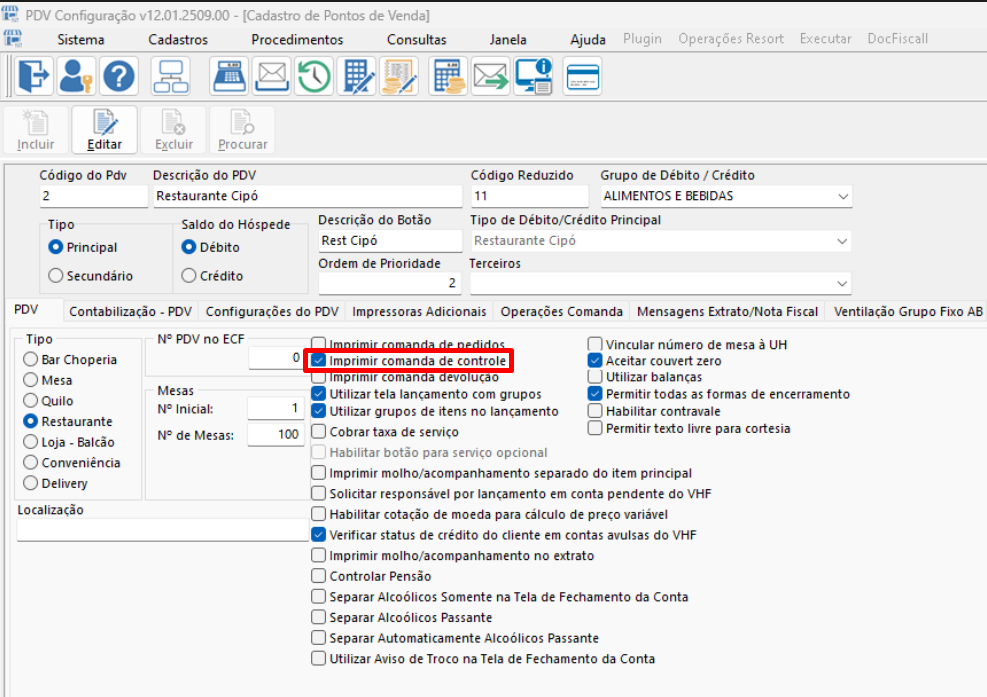The width and height of the screenshot is (987, 697).
Task: Expand the Terceiros dropdown
Action: coord(842,284)
